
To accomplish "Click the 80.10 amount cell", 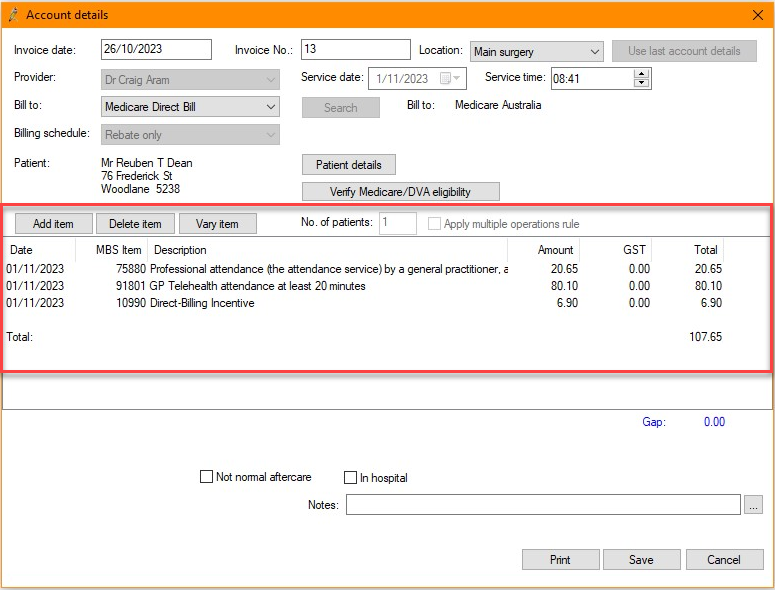I will [x=564, y=286].
